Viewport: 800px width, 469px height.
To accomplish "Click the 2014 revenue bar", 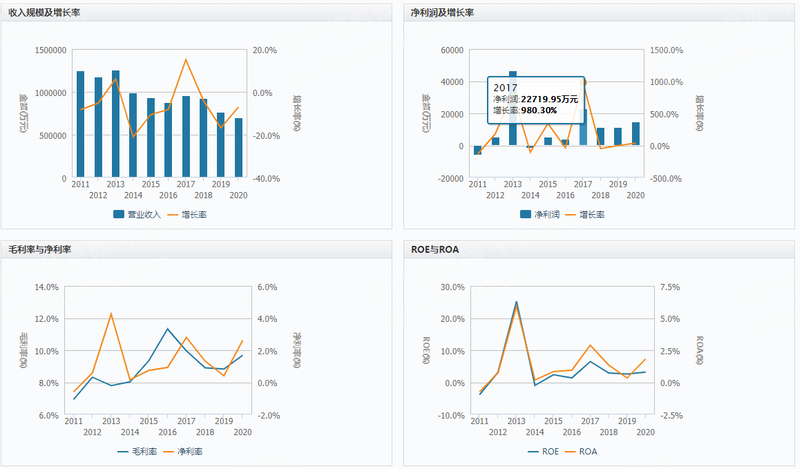I will coord(133,135).
